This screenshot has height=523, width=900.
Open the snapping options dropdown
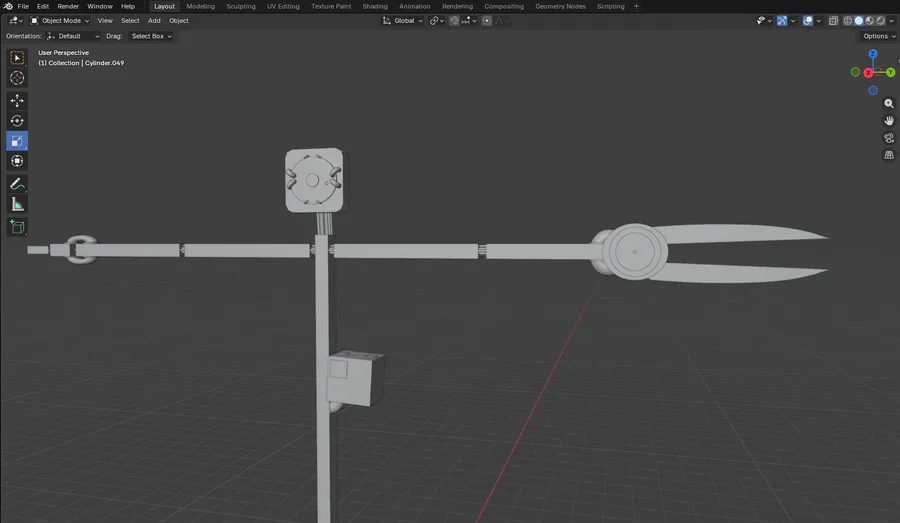[x=469, y=21]
